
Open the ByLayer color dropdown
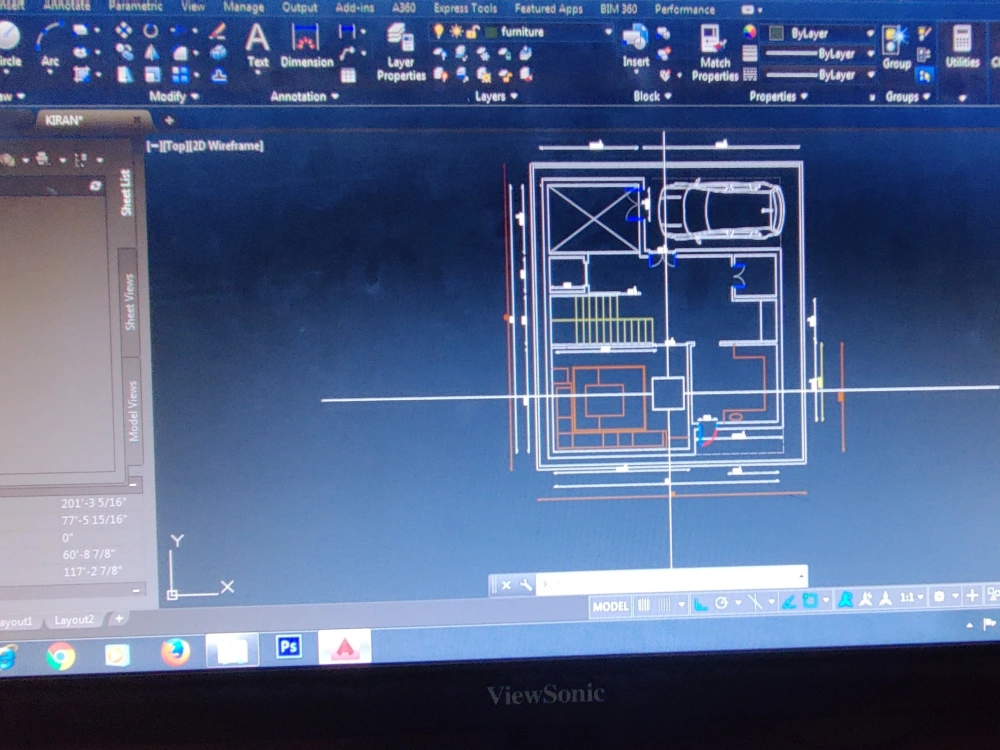pyautogui.click(x=870, y=33)
